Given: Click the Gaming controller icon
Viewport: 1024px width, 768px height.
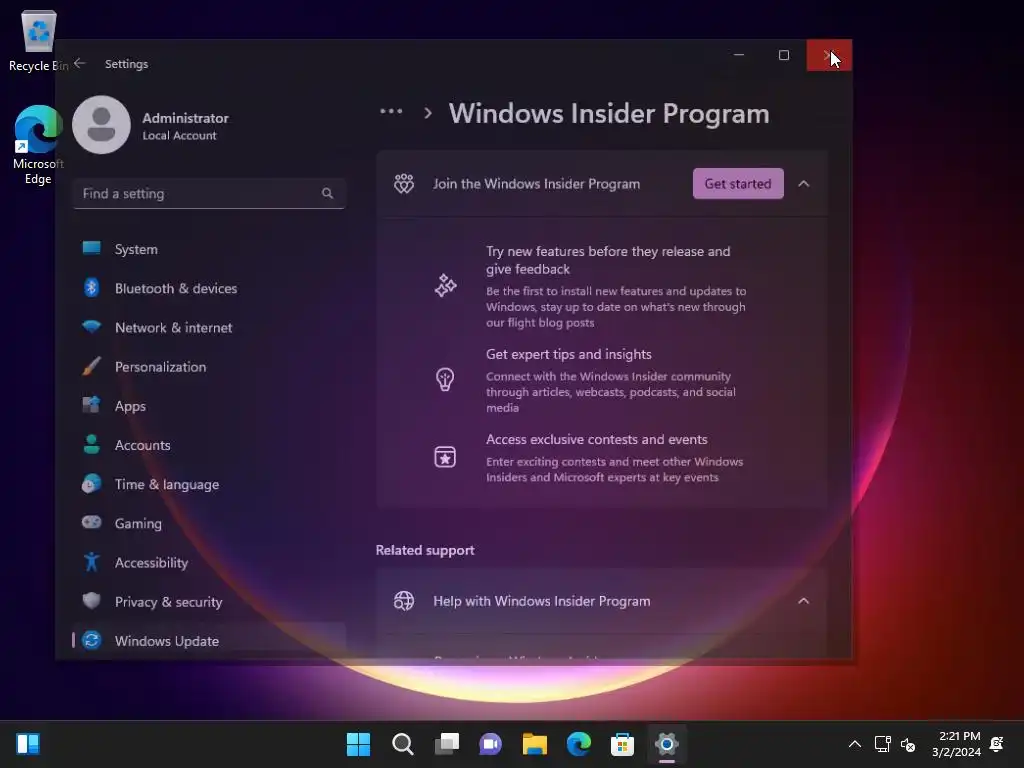Looking at the screenshot, I should [91, 522].
